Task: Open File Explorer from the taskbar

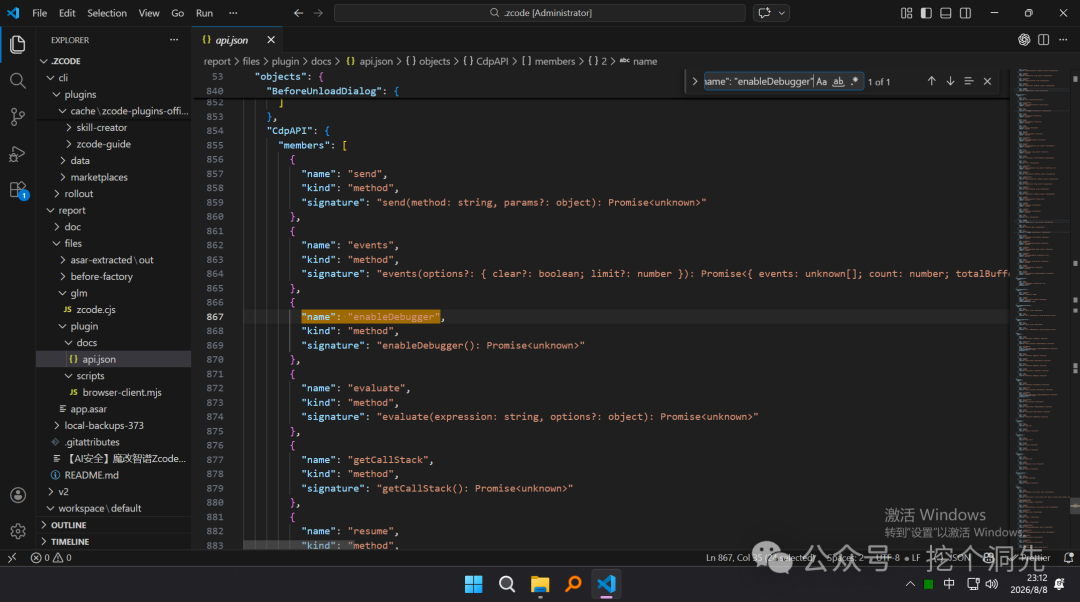Action: click(x=540, y=584)
